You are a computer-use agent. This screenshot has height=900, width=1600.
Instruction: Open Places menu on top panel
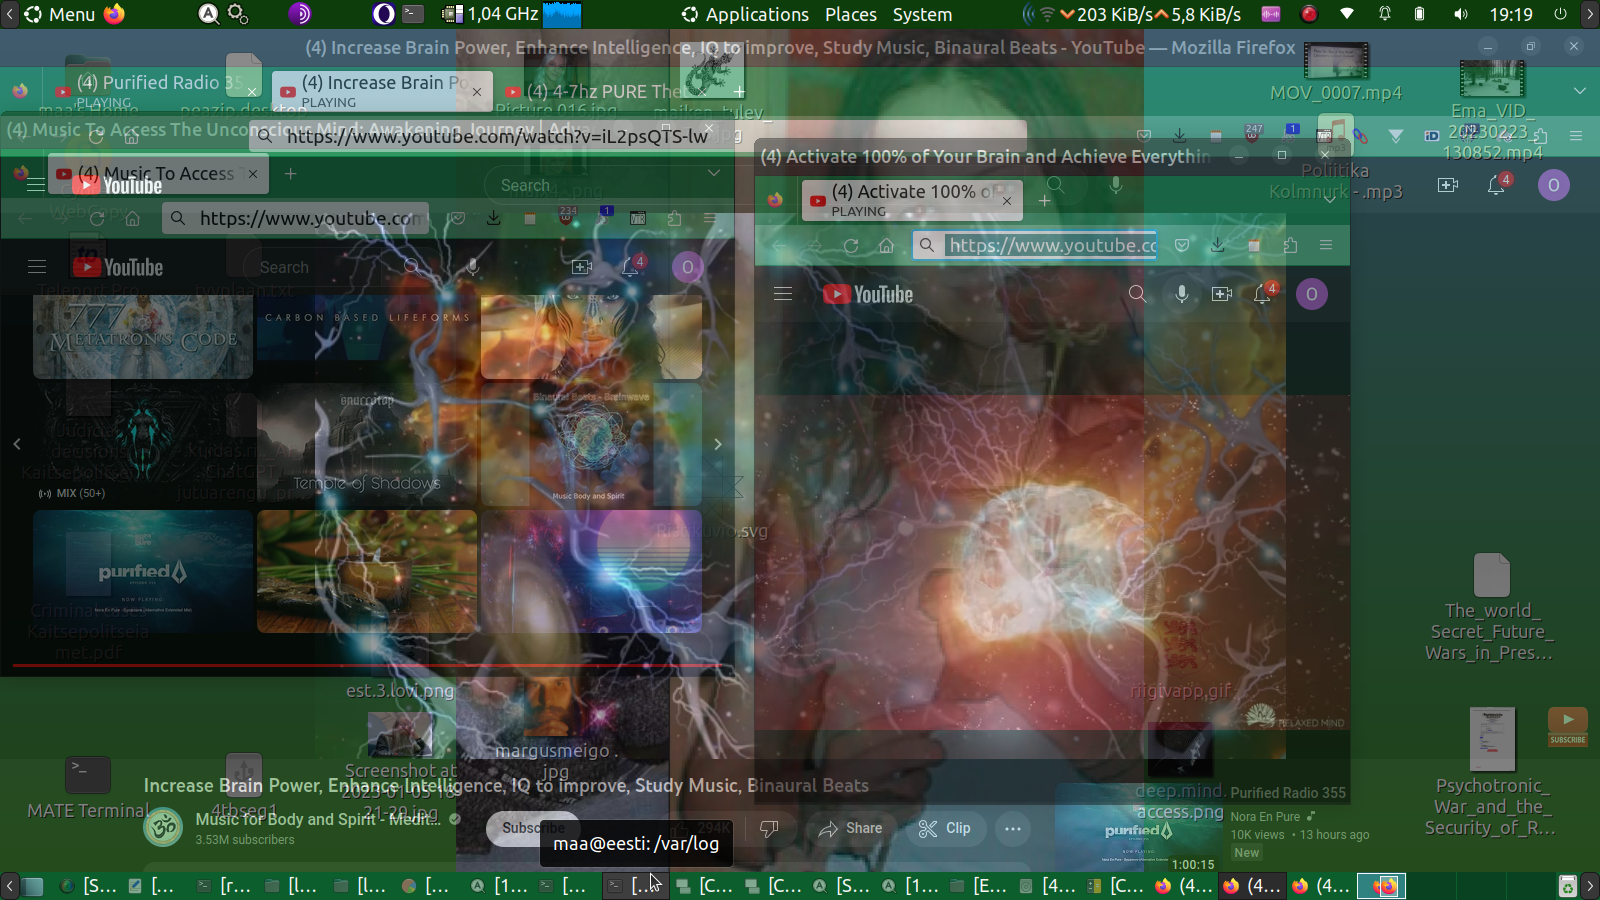pos(851,14)
